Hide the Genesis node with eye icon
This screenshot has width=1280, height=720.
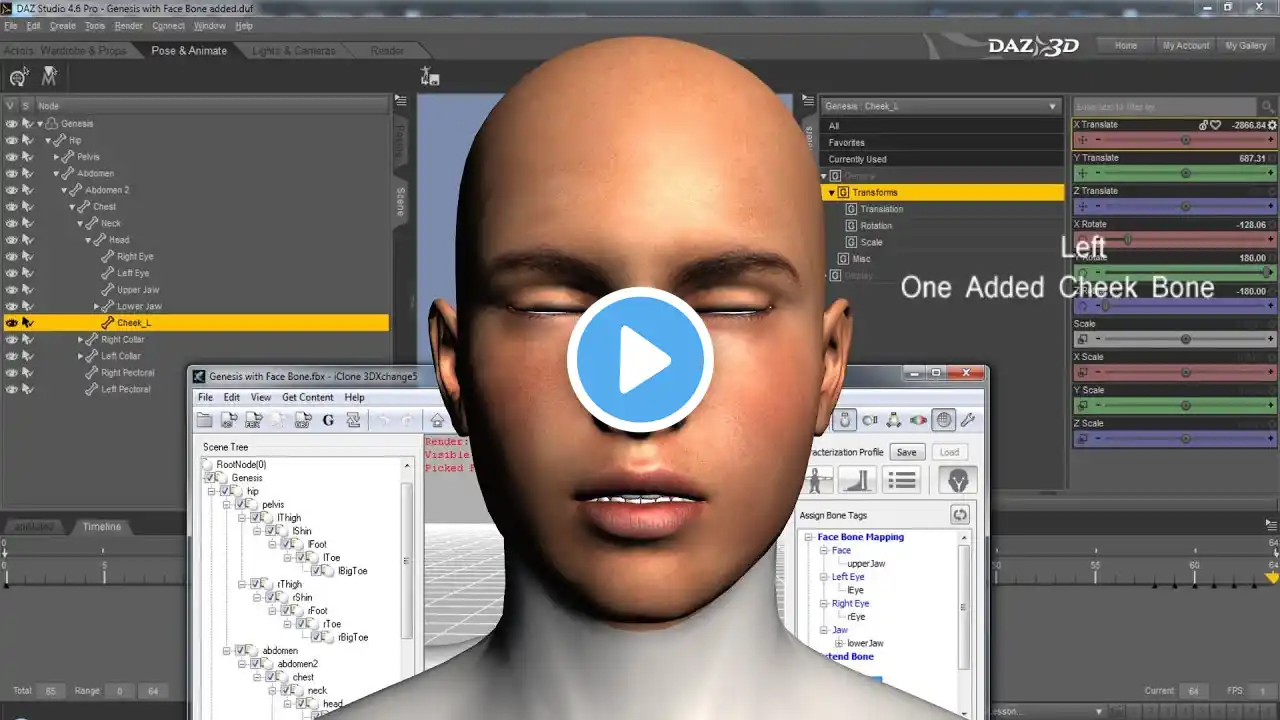(11, 124)
